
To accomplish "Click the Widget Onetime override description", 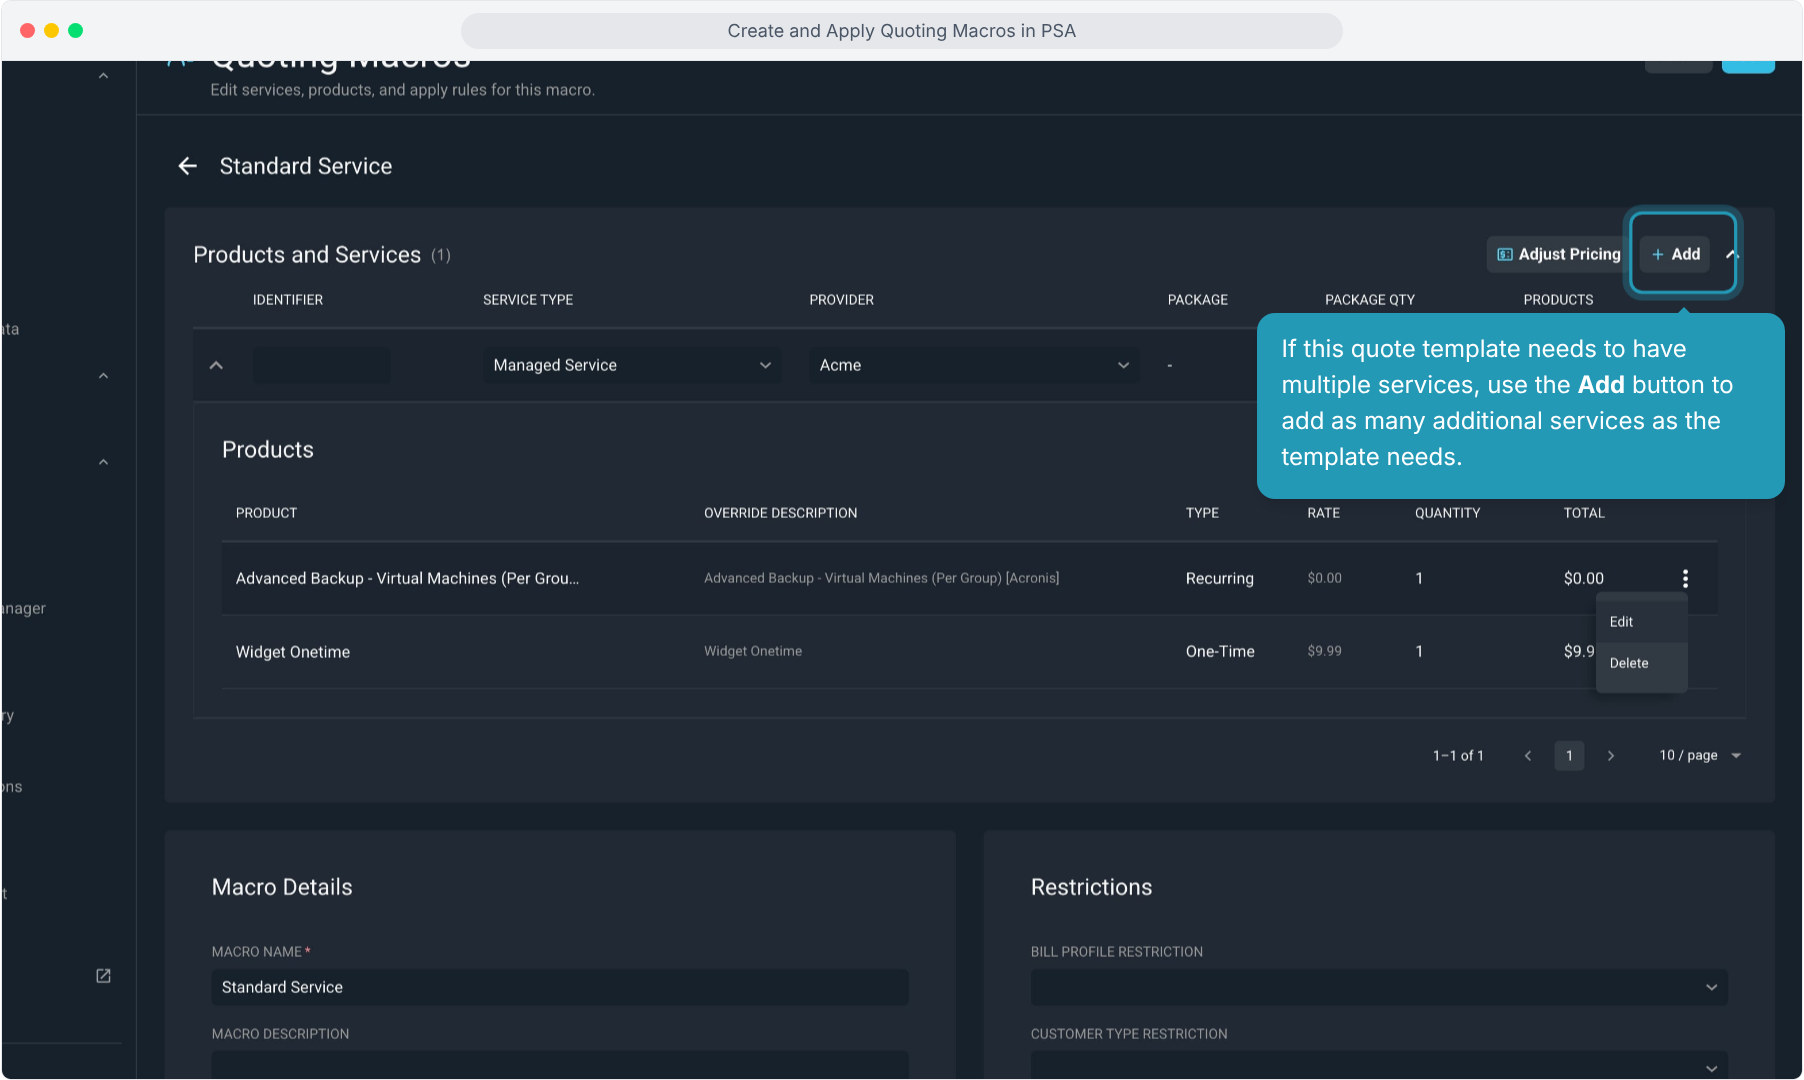I will click(753, 651).
